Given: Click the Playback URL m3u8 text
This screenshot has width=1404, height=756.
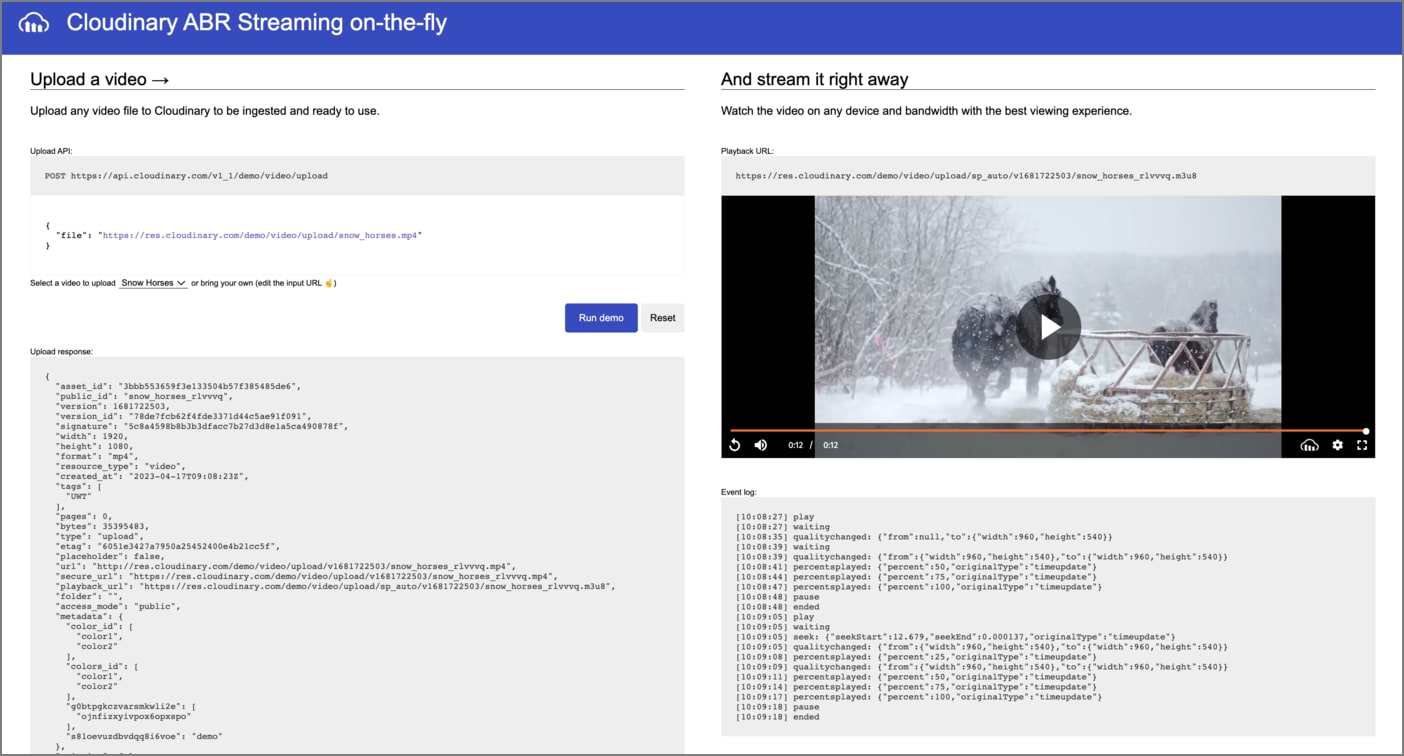Looking at the screenshot, I should pos(966,175).
